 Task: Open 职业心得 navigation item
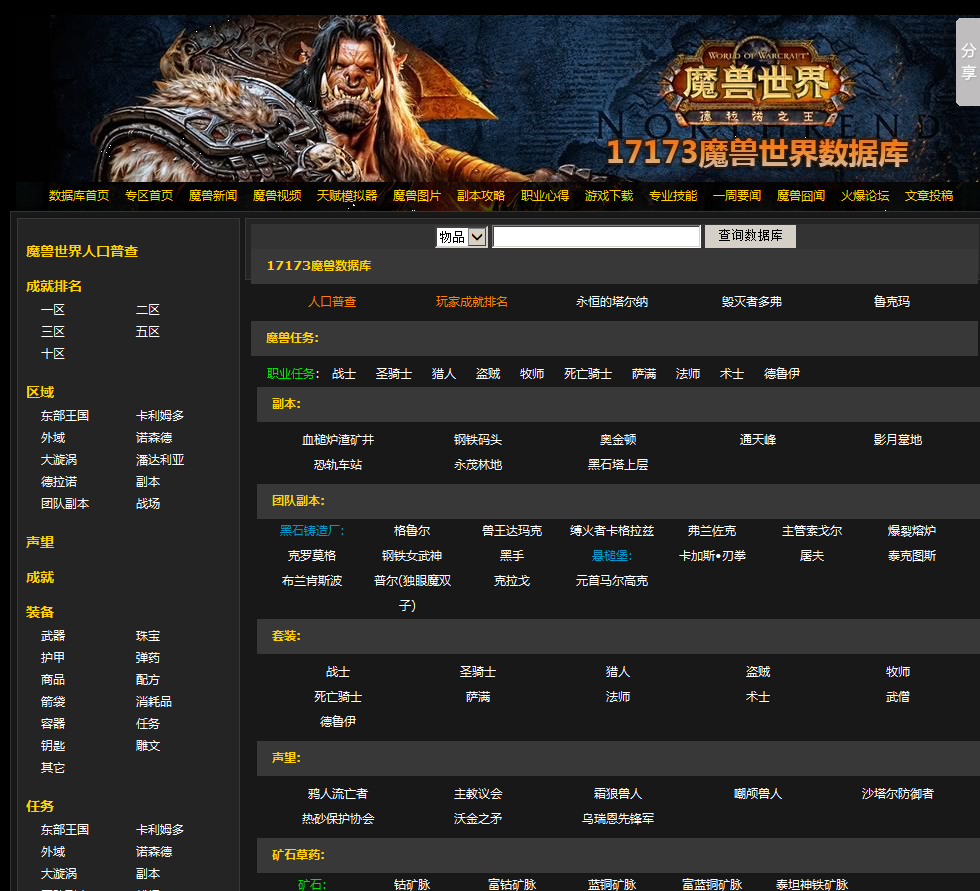coord(545,196)
